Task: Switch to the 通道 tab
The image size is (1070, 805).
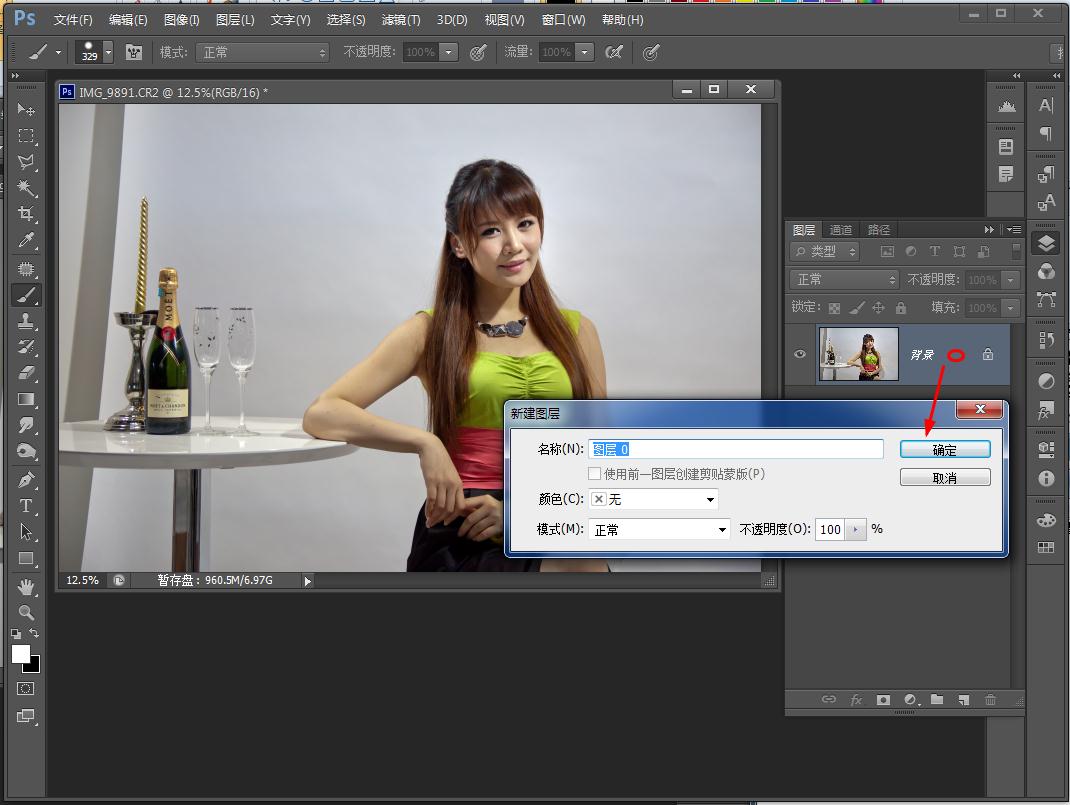Action: (x=841, y=230)
